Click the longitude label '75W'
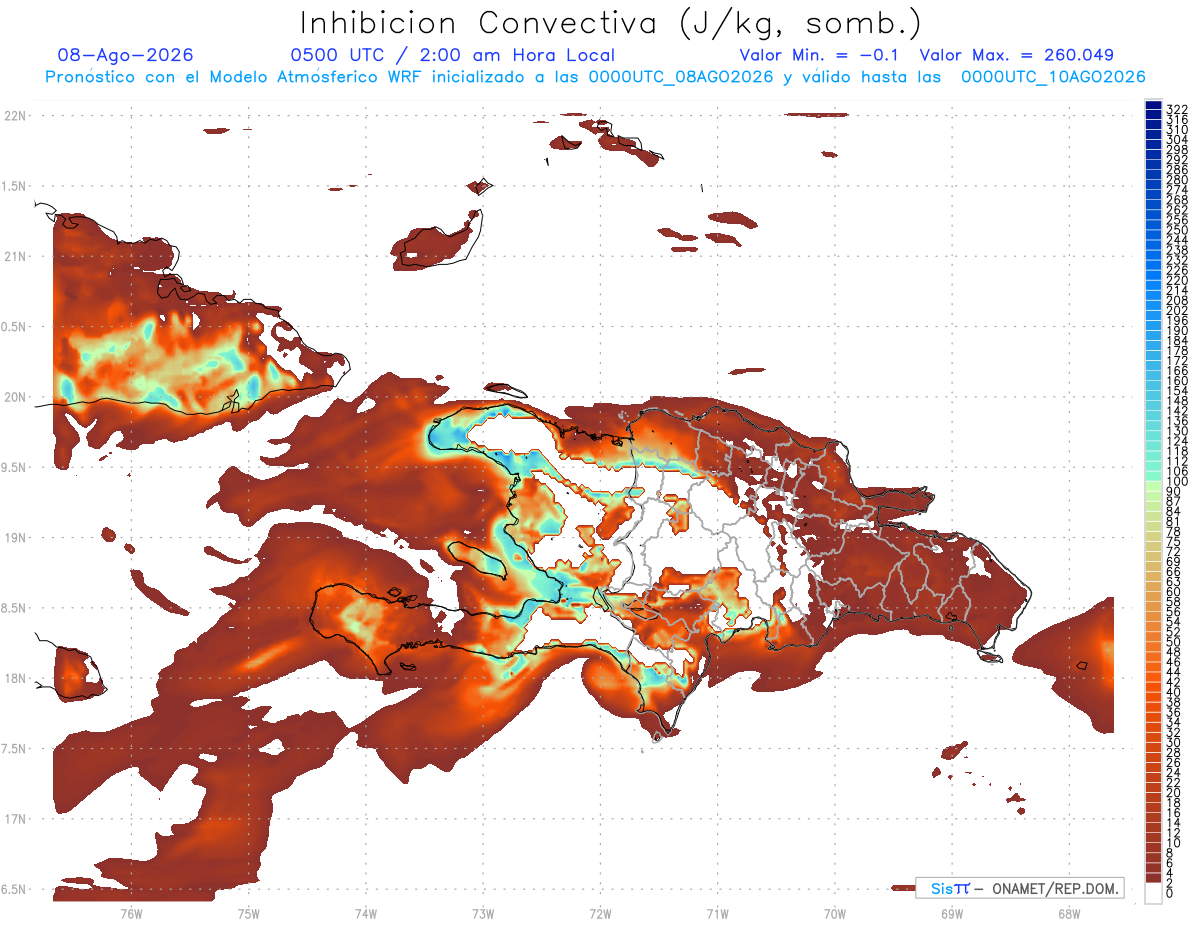 click(248, 913)
